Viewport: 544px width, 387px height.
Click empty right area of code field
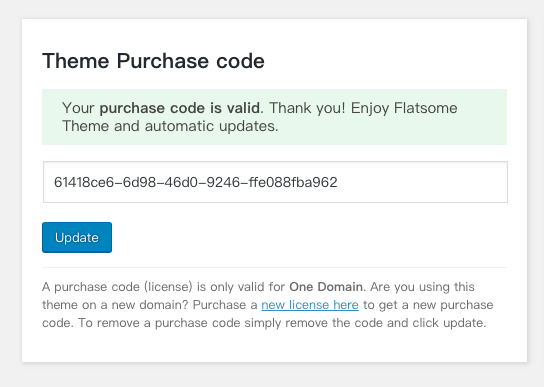pos(423,182)
